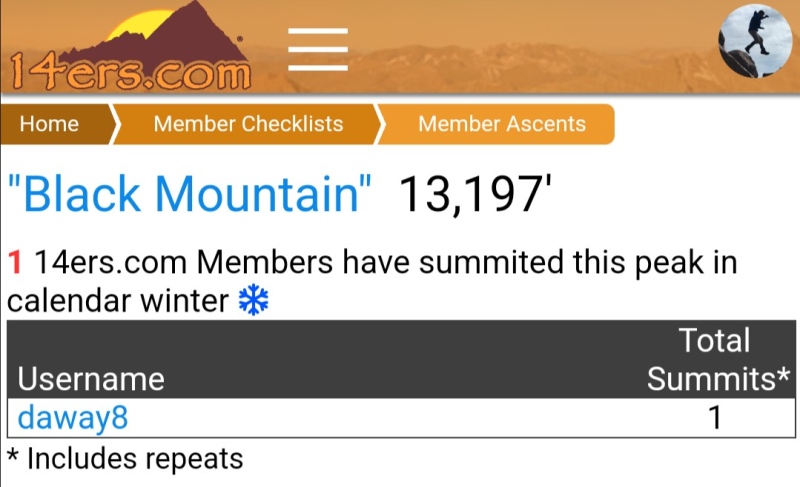
Task: Click daway8's total summits value
Action: point(715,418)
